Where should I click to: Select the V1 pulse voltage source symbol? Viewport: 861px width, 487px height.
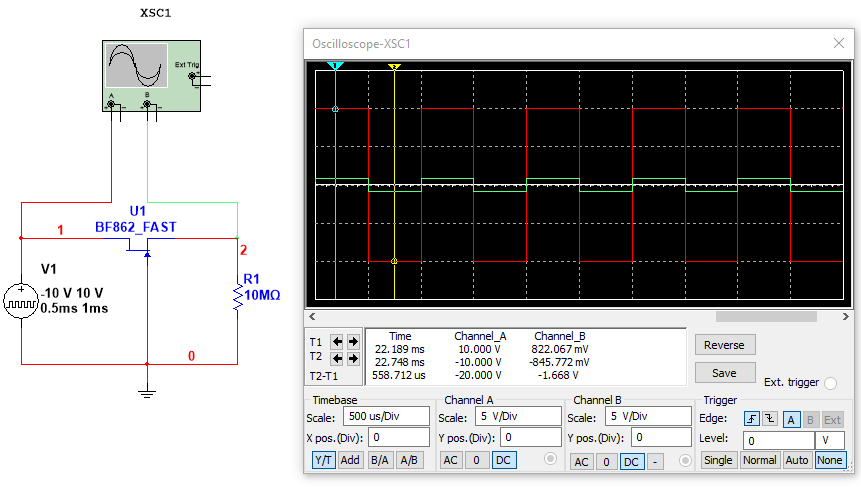21,301
